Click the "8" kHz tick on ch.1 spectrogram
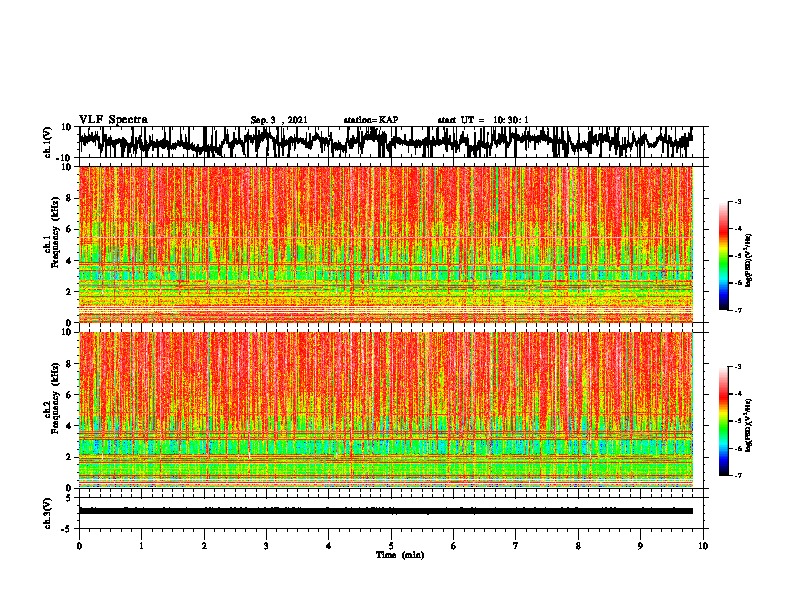This screenshot has height=612, width=792. 70,198
